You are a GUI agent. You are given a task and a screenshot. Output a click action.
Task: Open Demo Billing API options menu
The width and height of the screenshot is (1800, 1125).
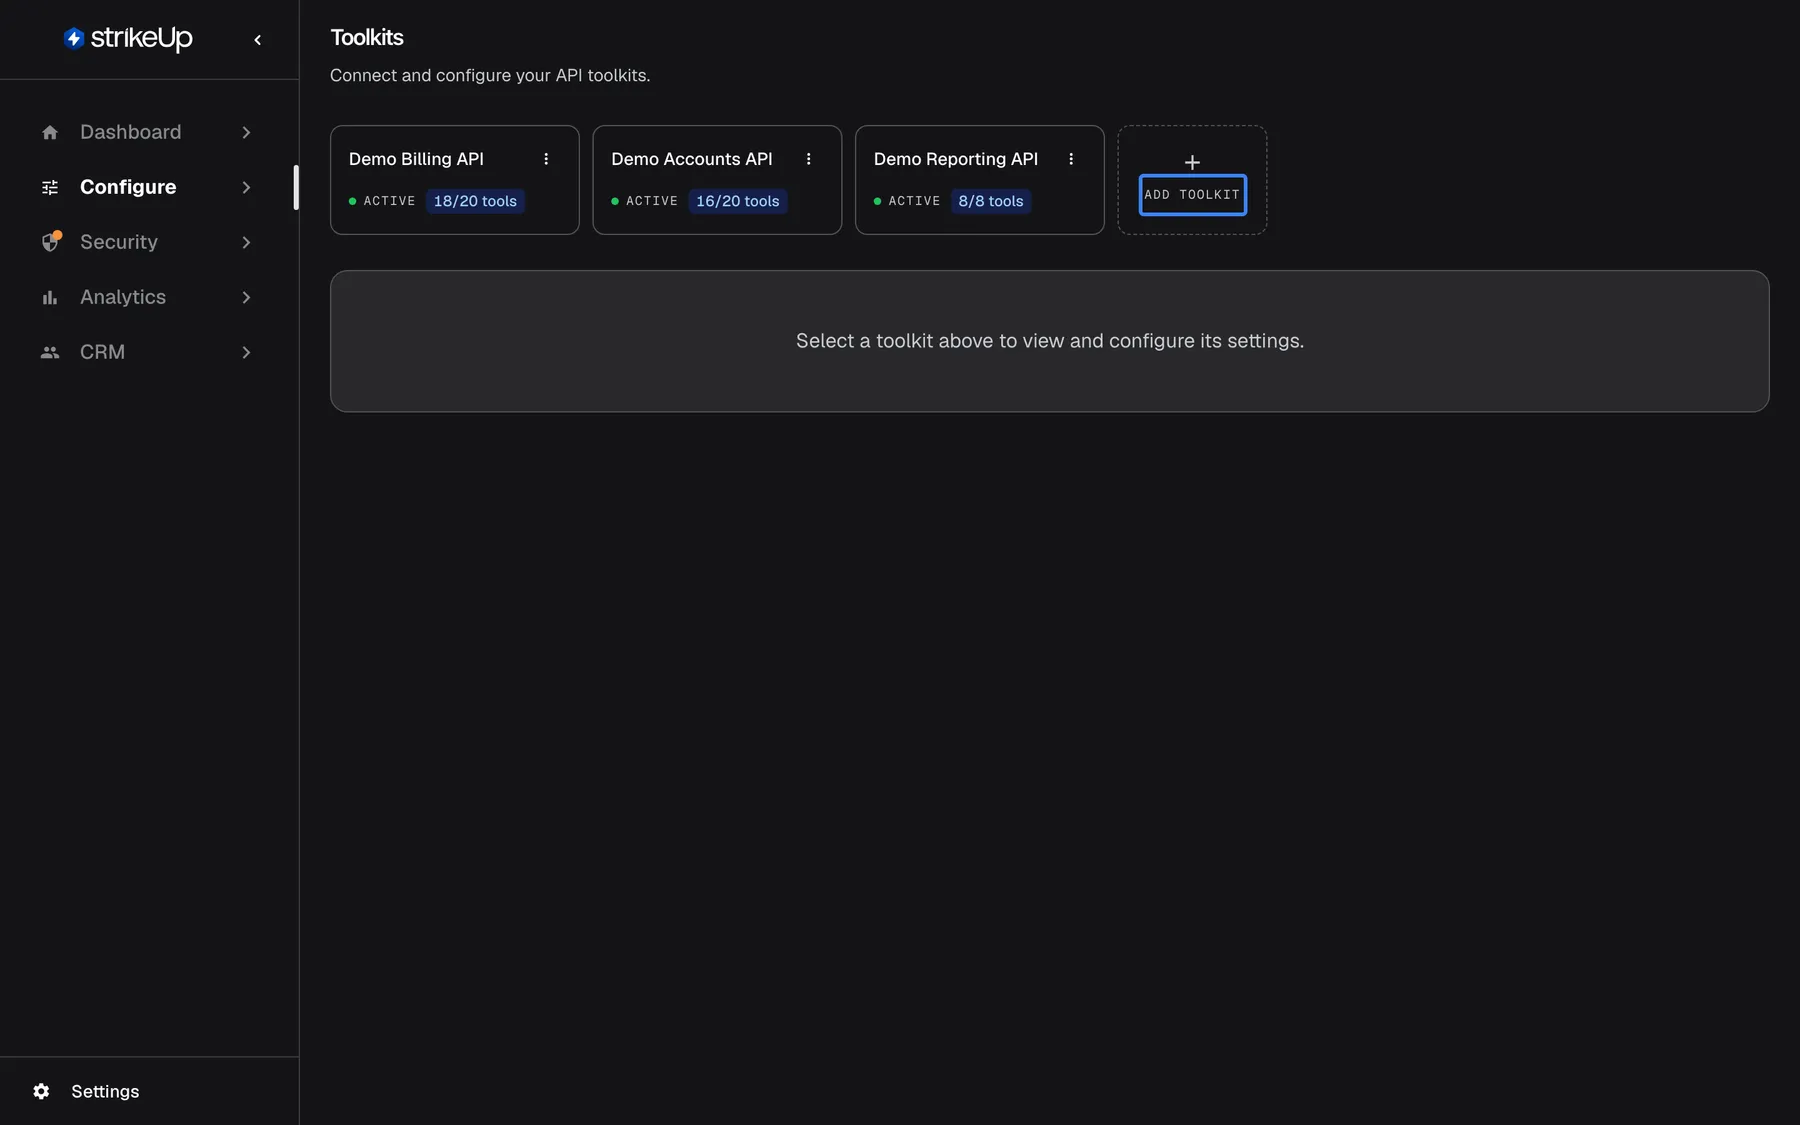pyautogui.click(x=546, y=159)
